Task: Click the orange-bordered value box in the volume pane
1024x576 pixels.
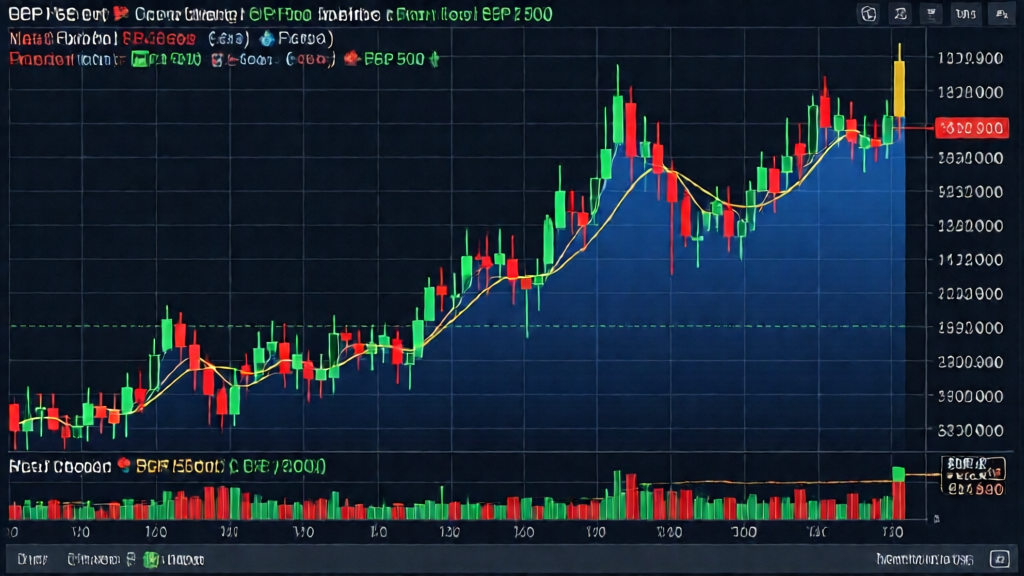Action: click(973, 475)
